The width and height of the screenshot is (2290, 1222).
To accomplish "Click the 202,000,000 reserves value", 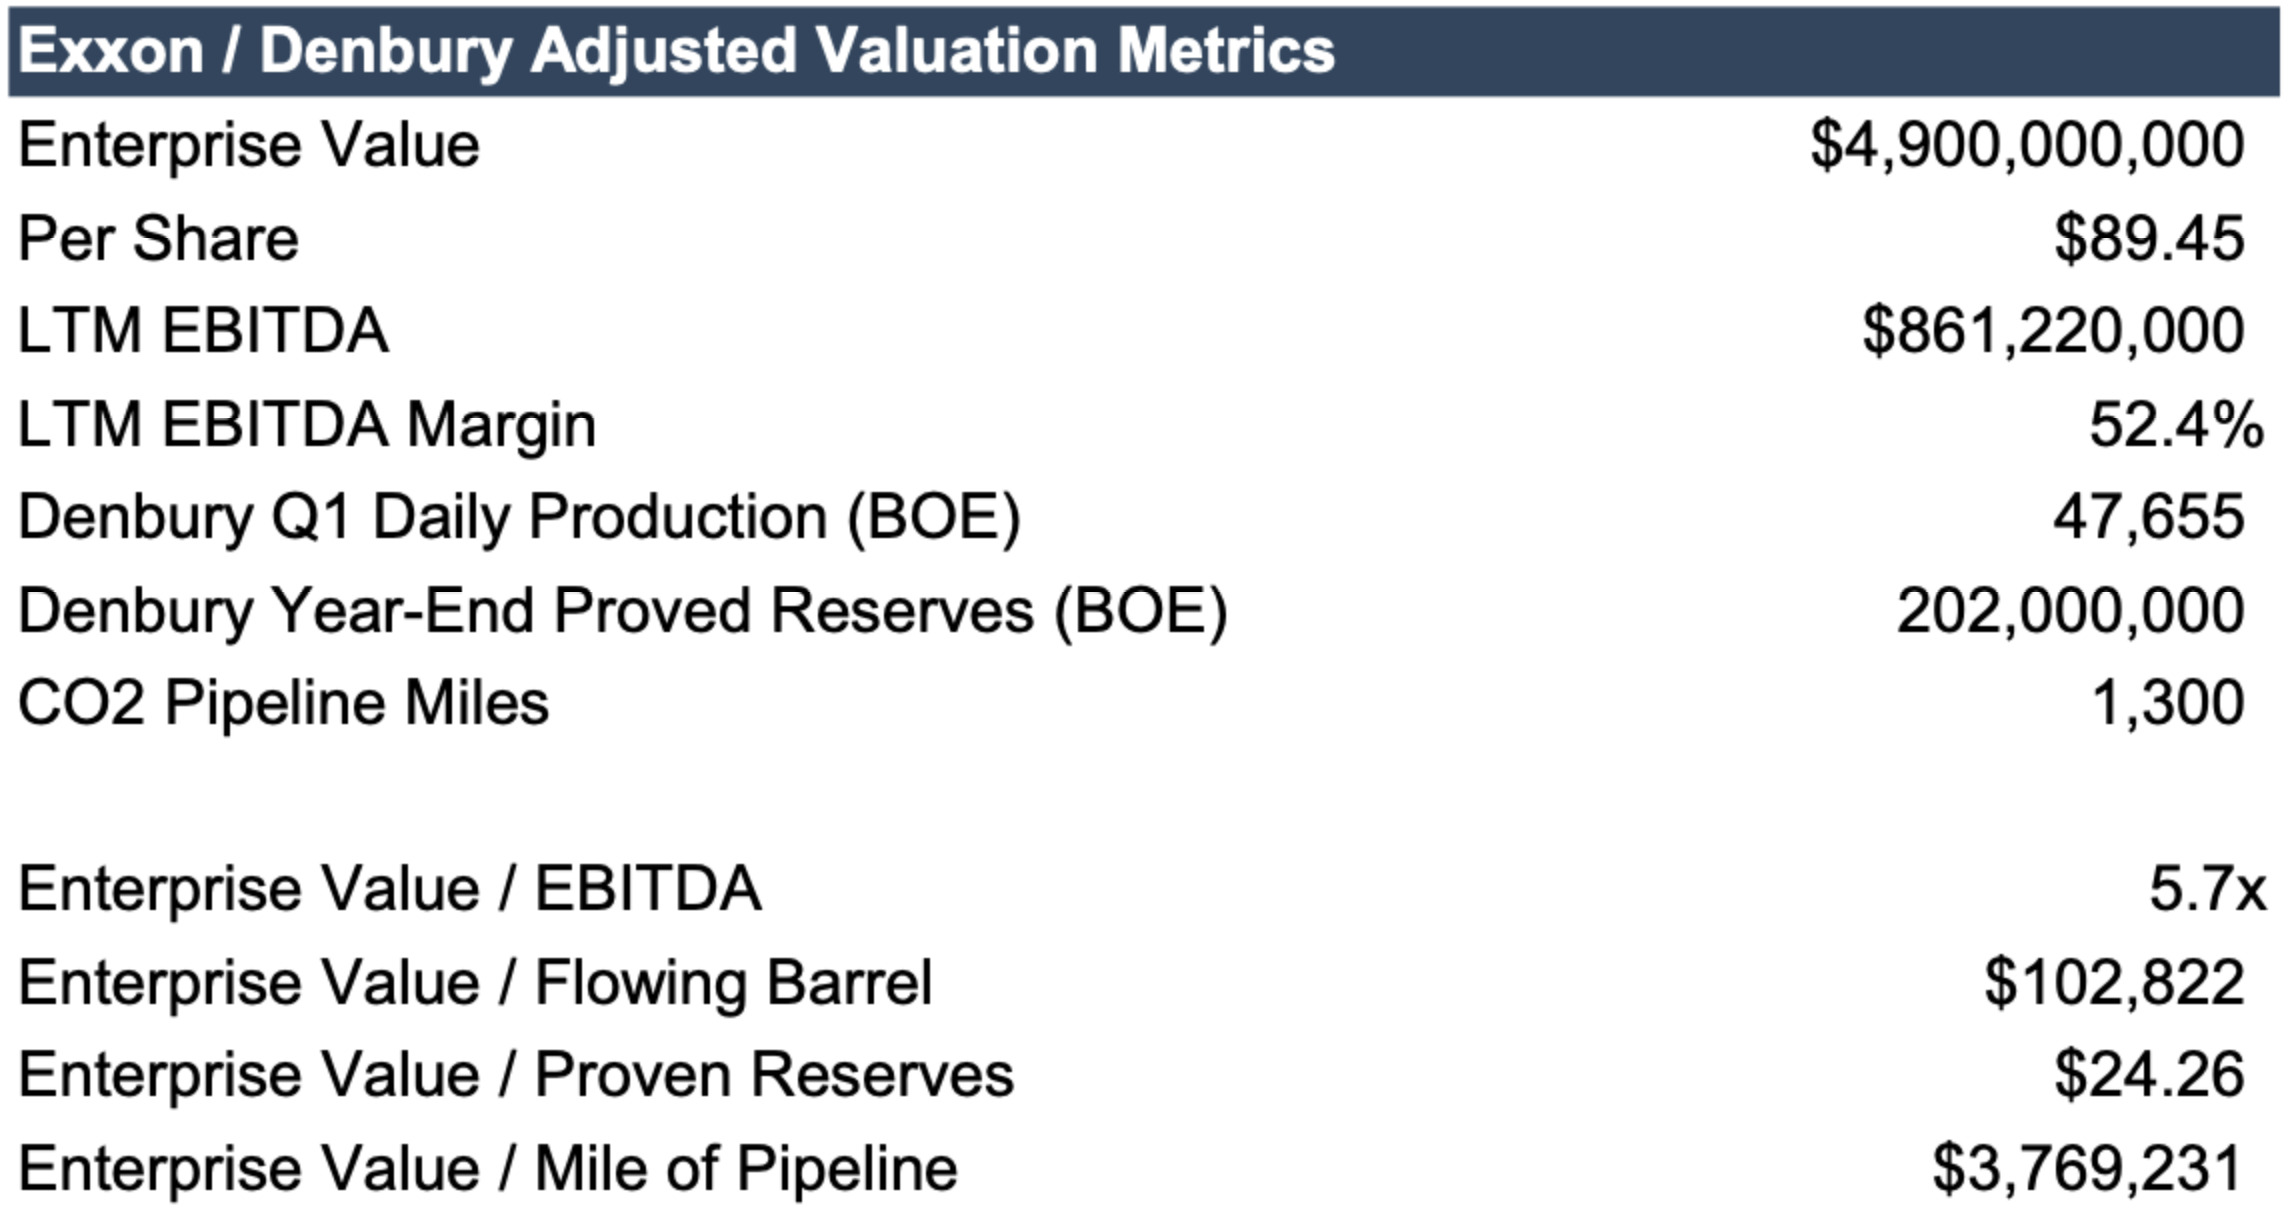I will pyautogui.click(x=2070, y=611).
